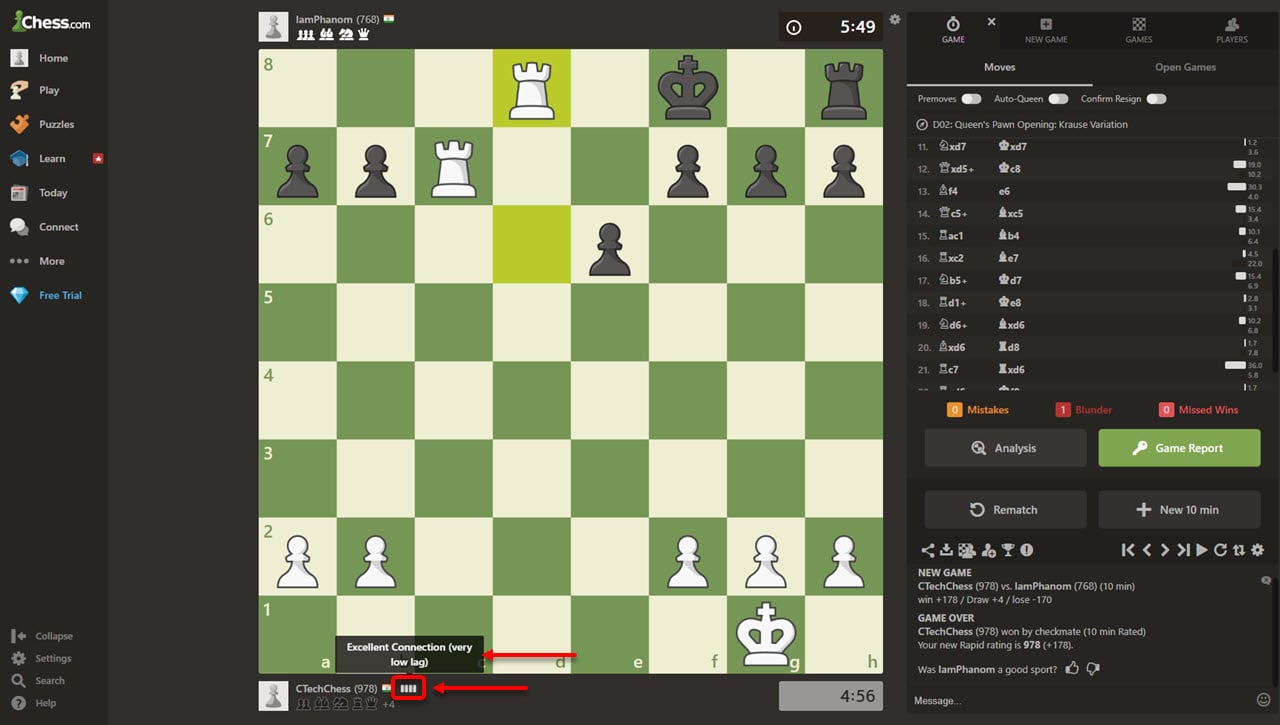Click the board-with-players icon
1280x725 pixels.
coord(967,550)
